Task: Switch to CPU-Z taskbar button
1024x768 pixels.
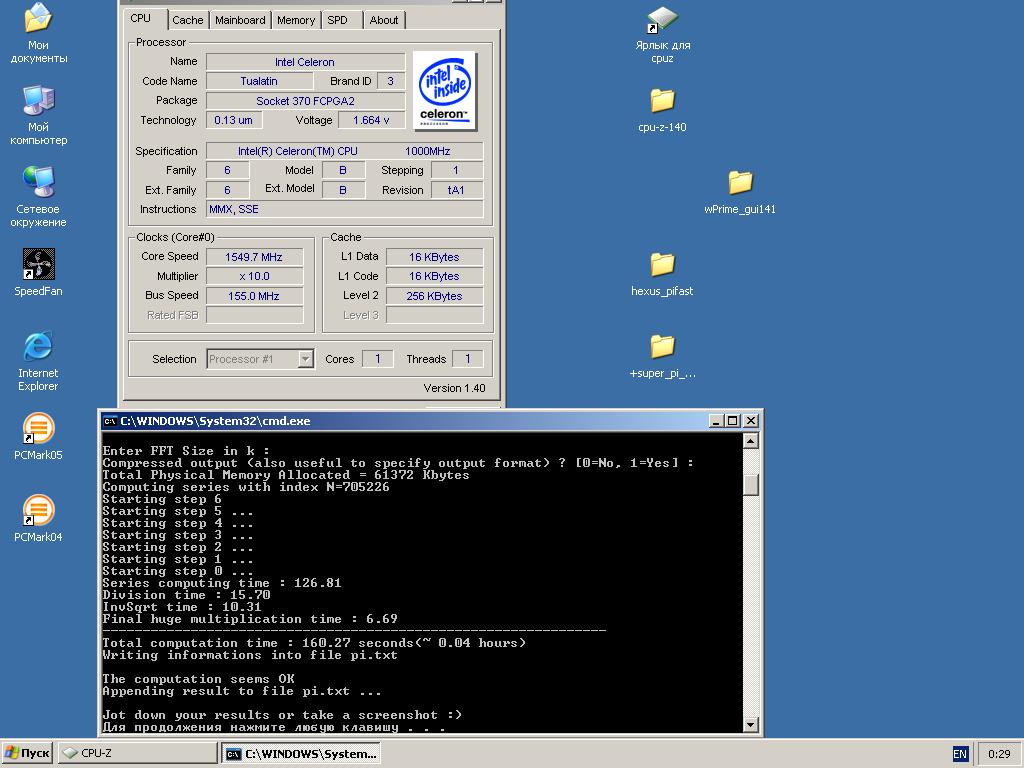Action: 138,753
